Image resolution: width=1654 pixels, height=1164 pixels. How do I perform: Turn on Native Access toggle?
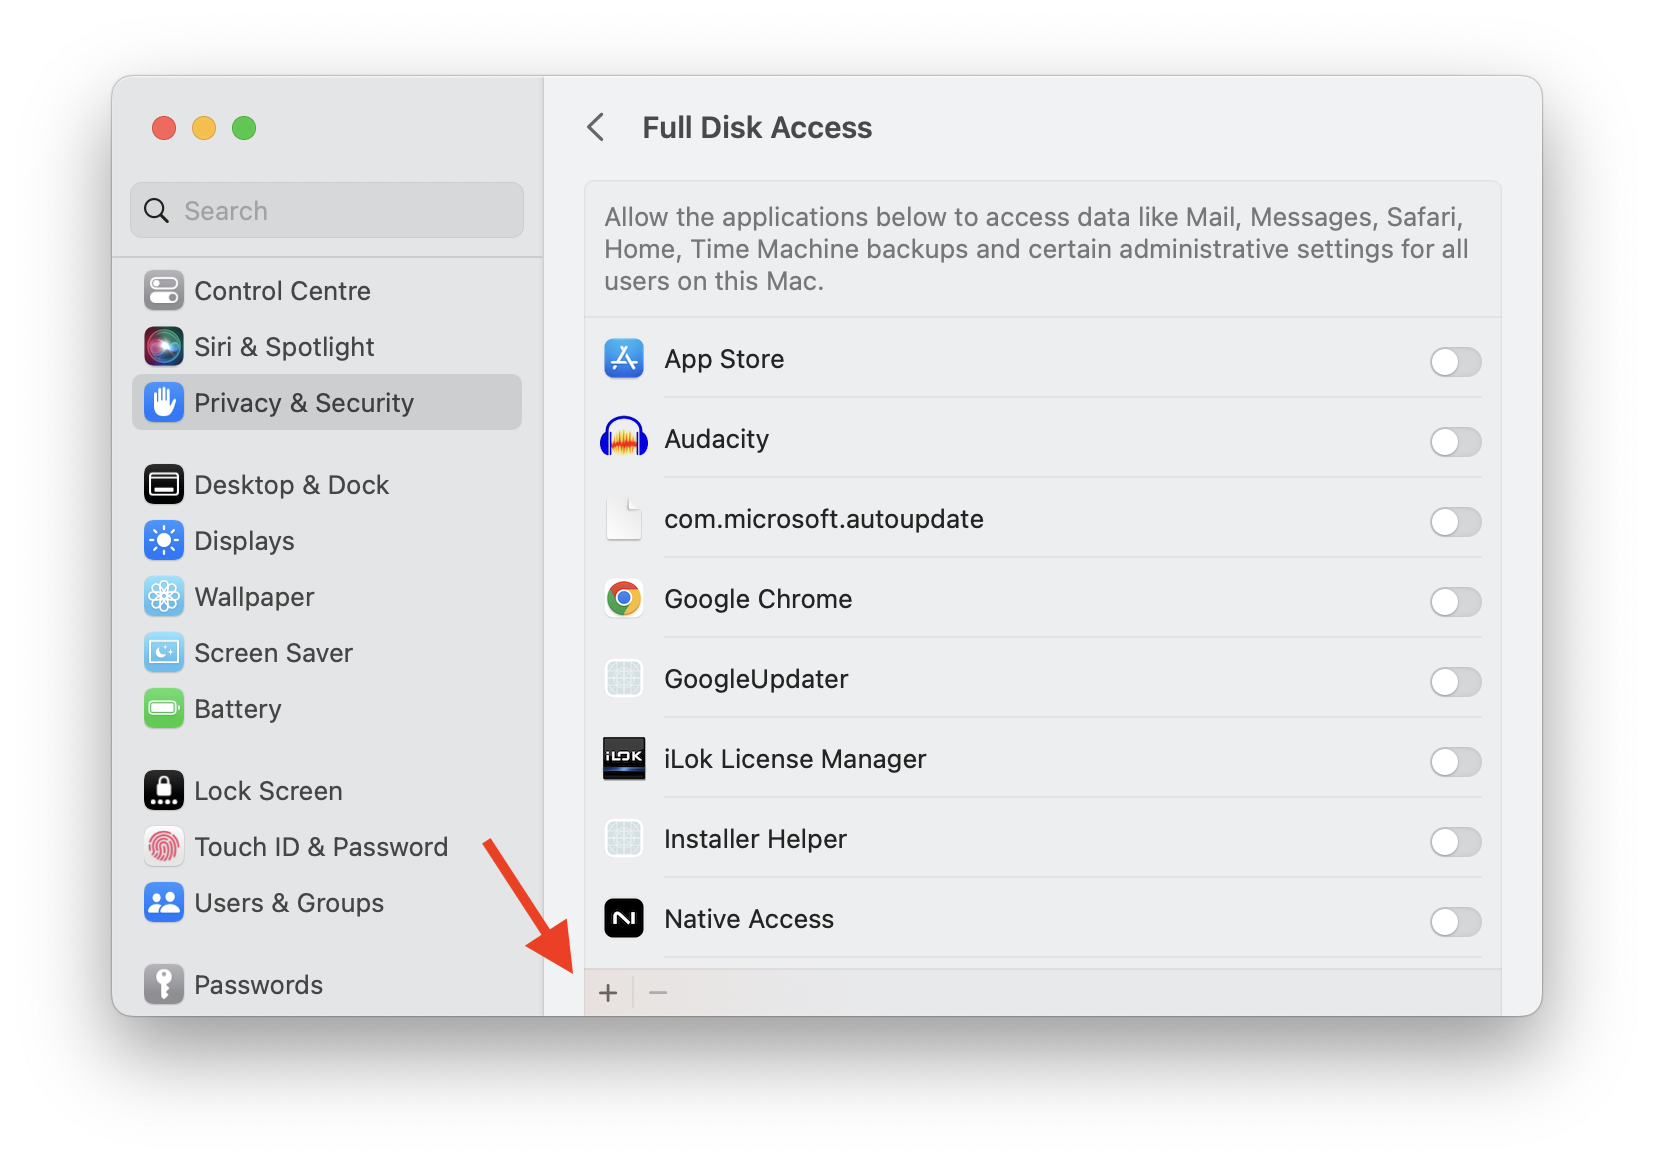1455,922
